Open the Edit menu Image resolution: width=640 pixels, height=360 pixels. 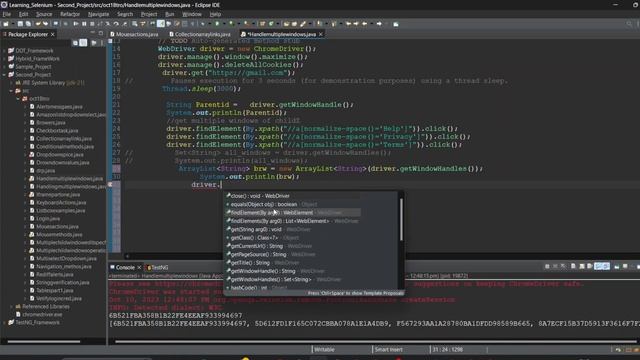(x=23, y=14)
